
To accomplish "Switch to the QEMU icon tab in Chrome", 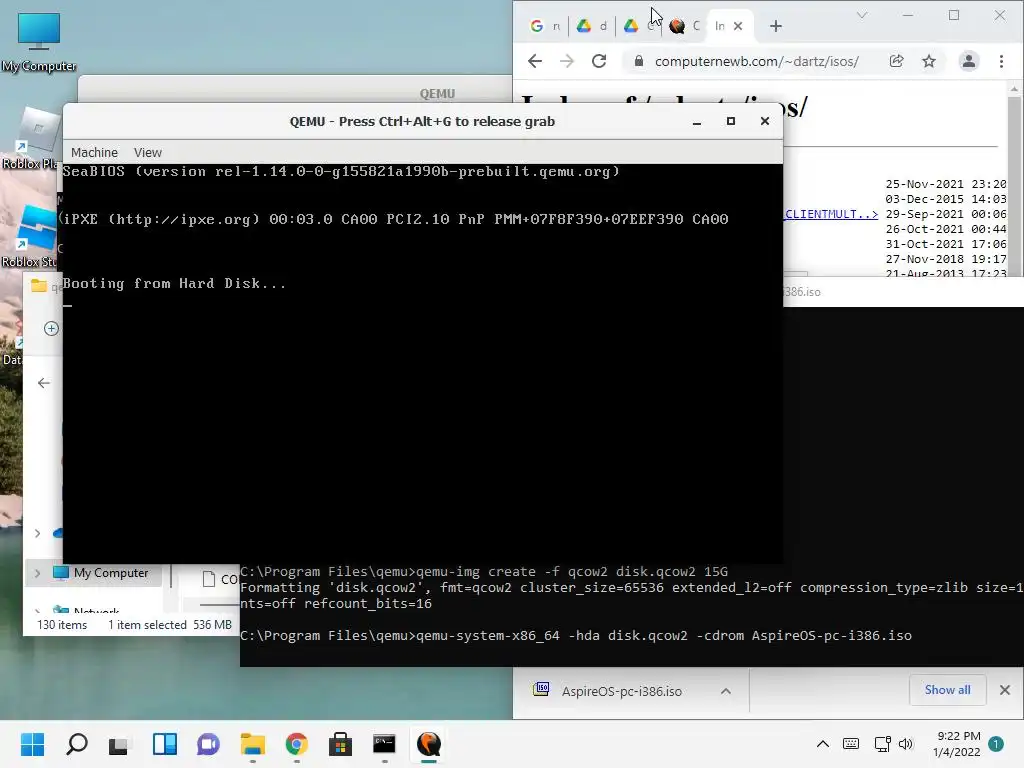I will [684, 26].
